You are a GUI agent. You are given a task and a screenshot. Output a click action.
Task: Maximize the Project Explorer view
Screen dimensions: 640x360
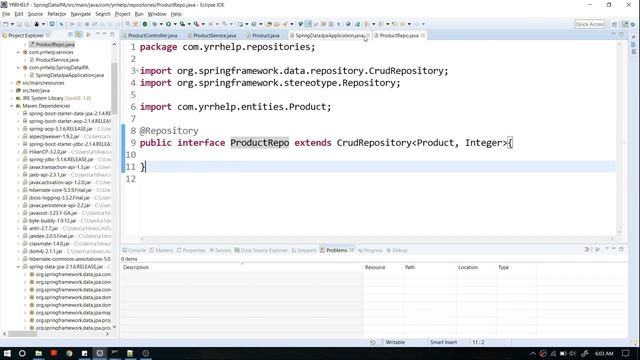[x=112, y=35]
